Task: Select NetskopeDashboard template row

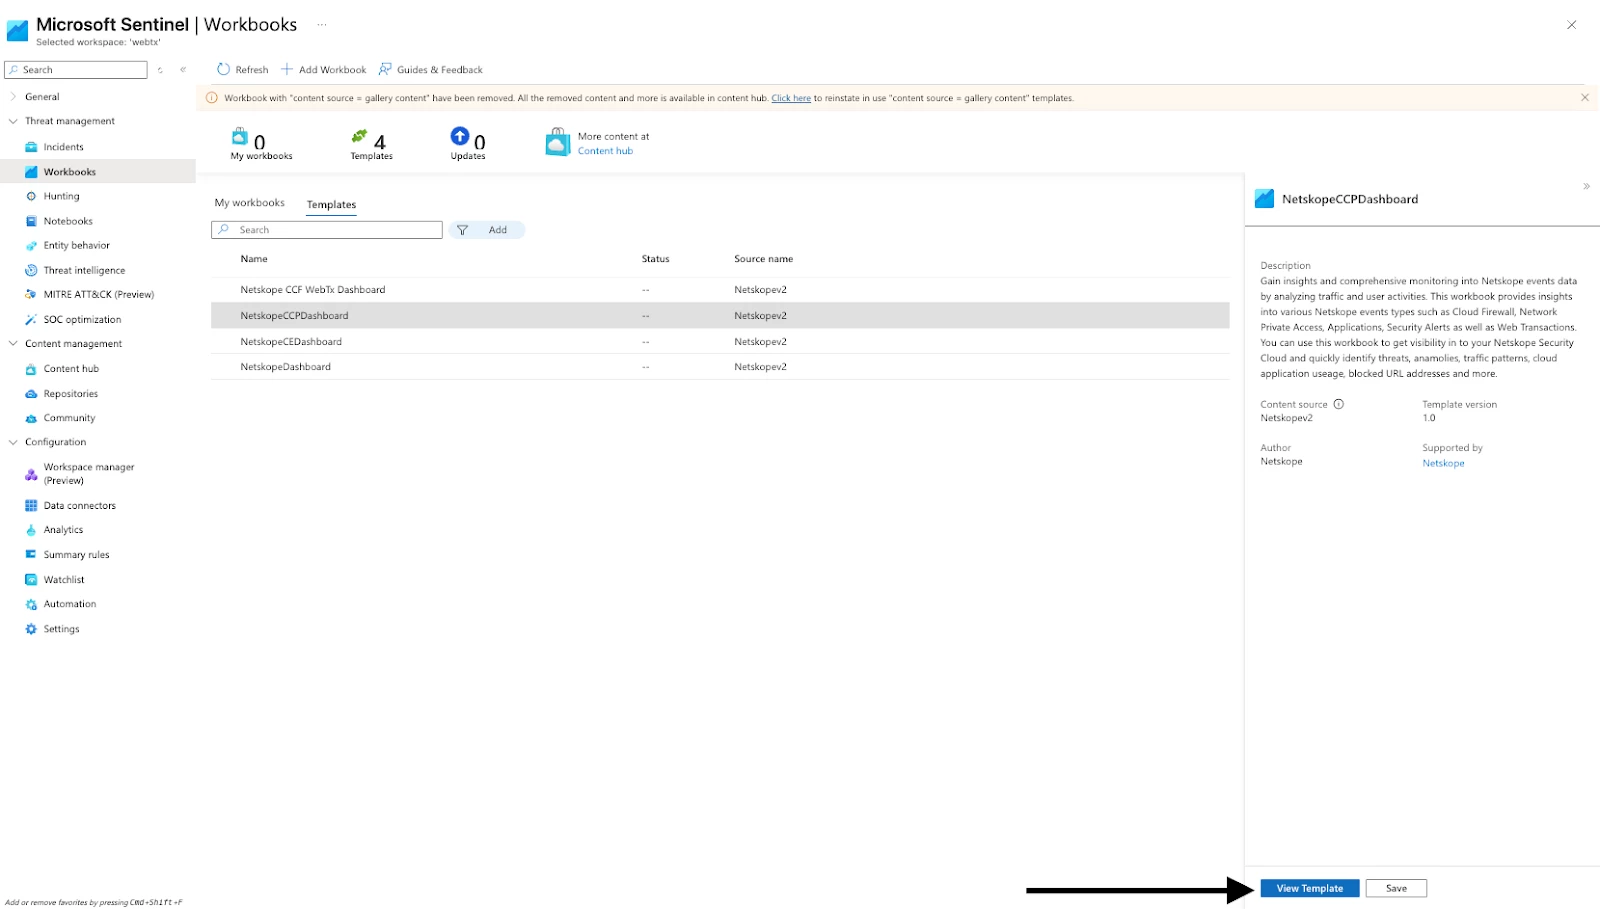Action: (x=720, y=367)
